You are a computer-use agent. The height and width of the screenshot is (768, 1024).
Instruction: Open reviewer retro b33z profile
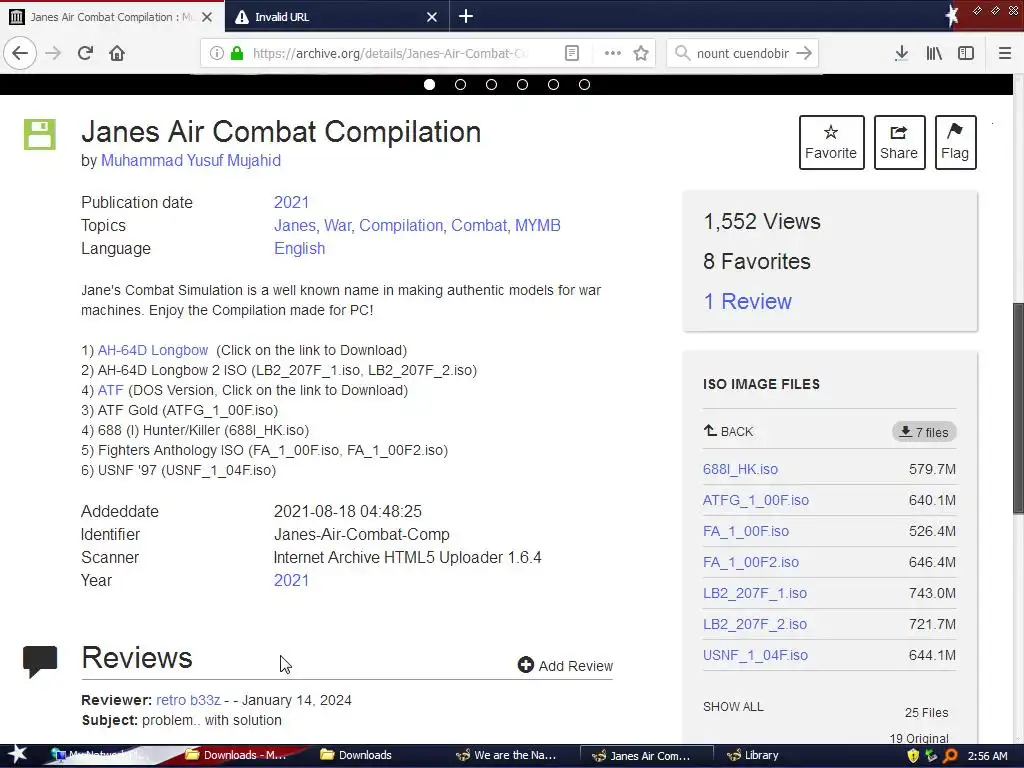(x=188, y=700)
